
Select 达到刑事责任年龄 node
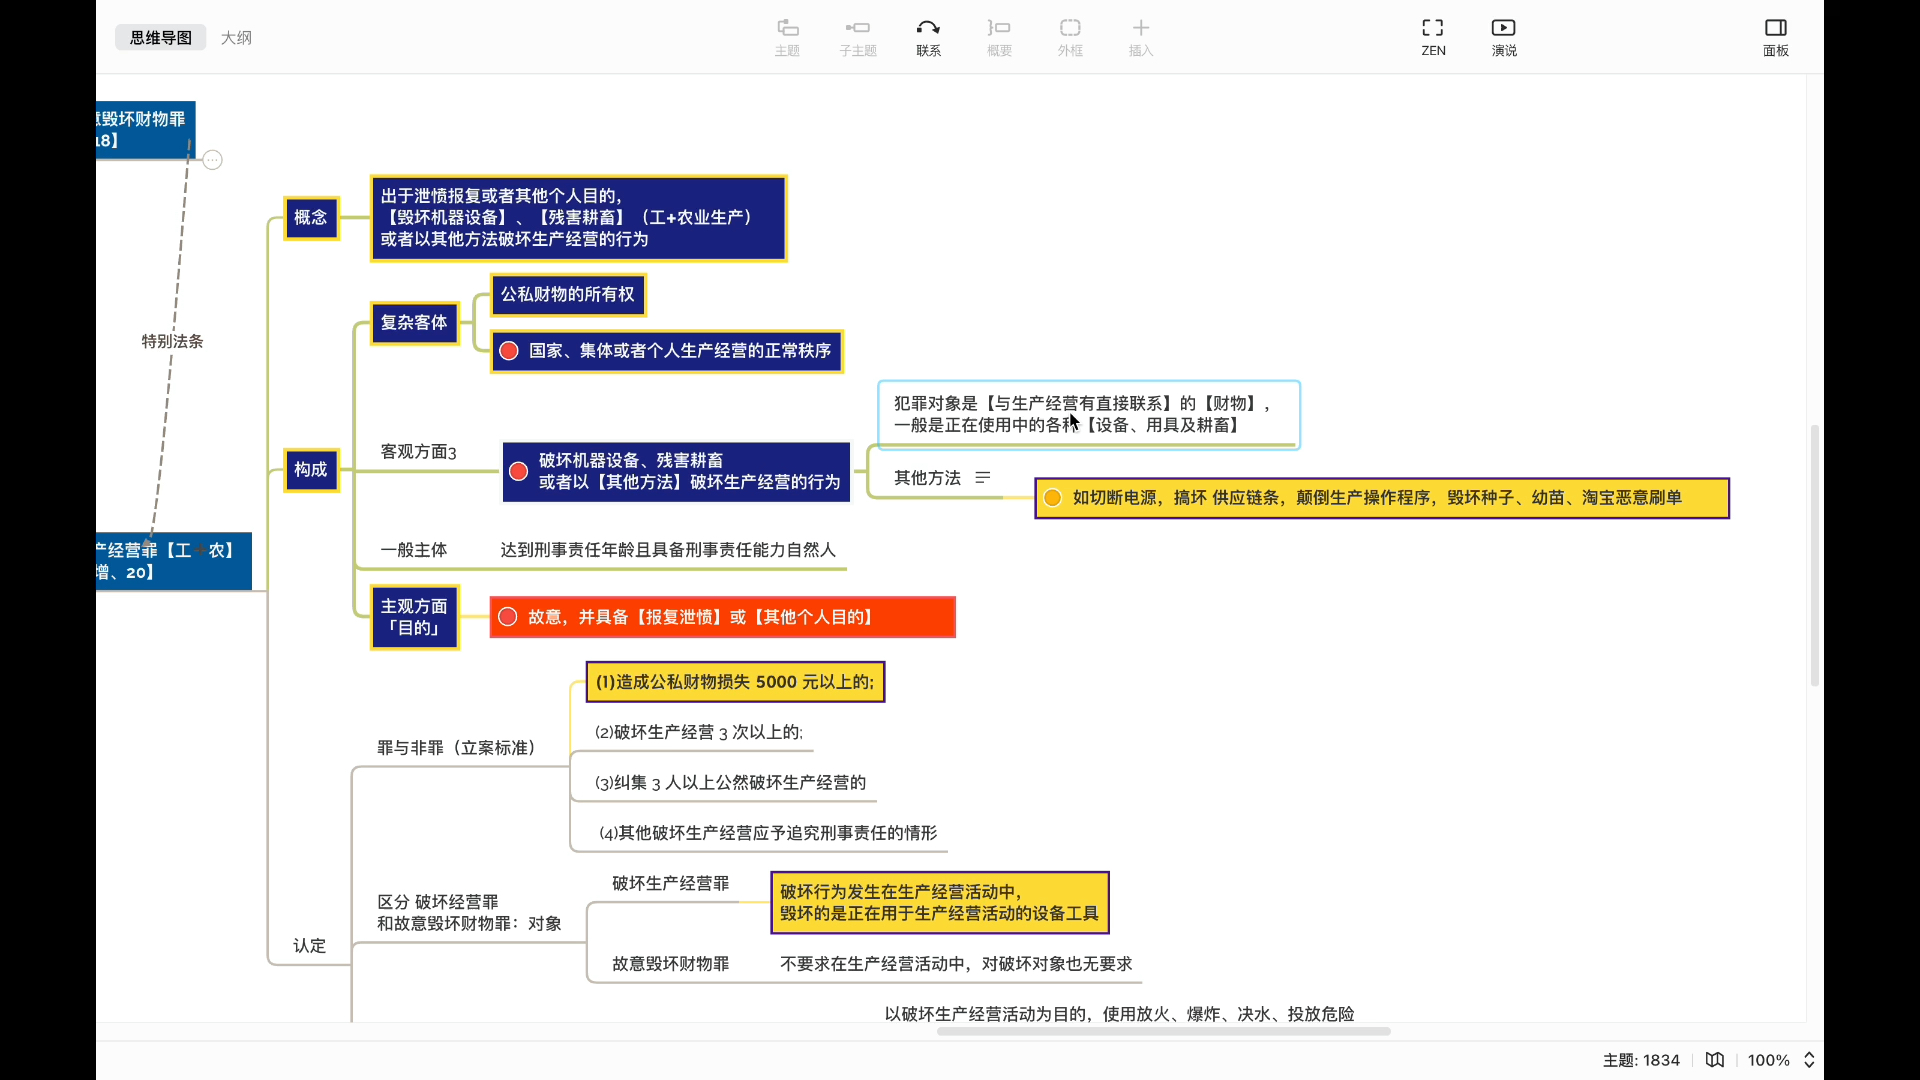pos(668,550)
